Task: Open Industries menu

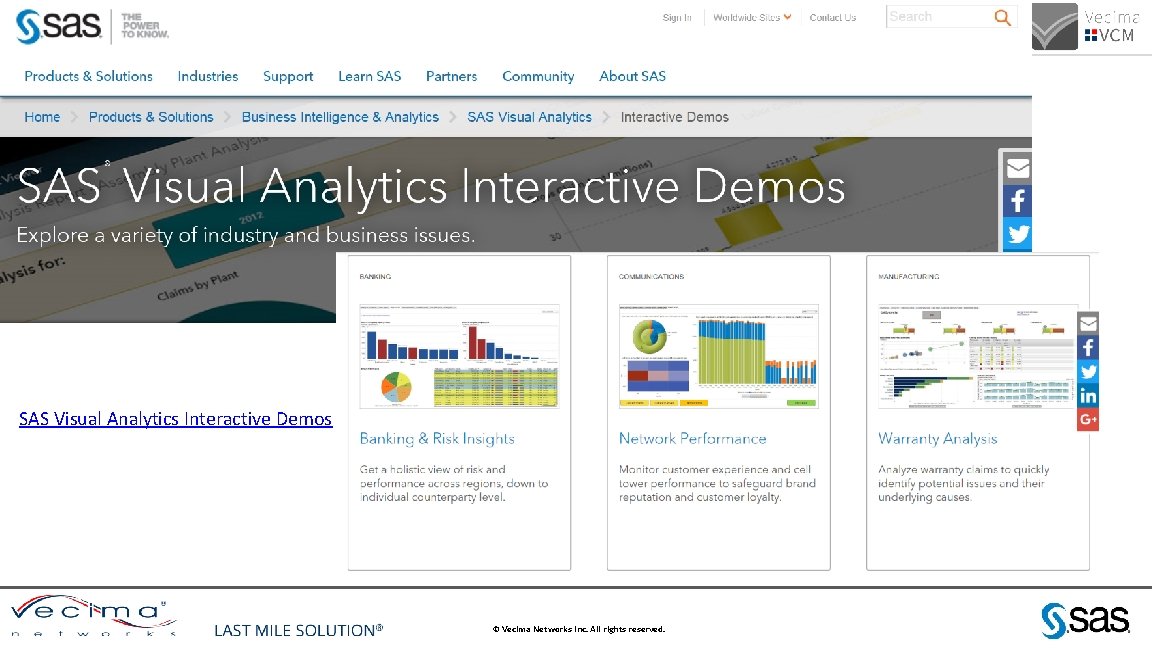Action: (x=208, y=76)
